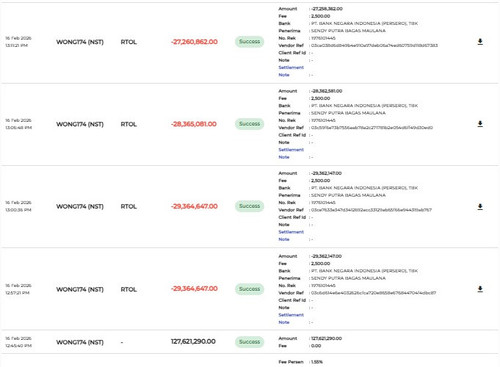Select detail Amount 127,621,290.00 in last row
The image size is (500, 367).
(326, 338)
